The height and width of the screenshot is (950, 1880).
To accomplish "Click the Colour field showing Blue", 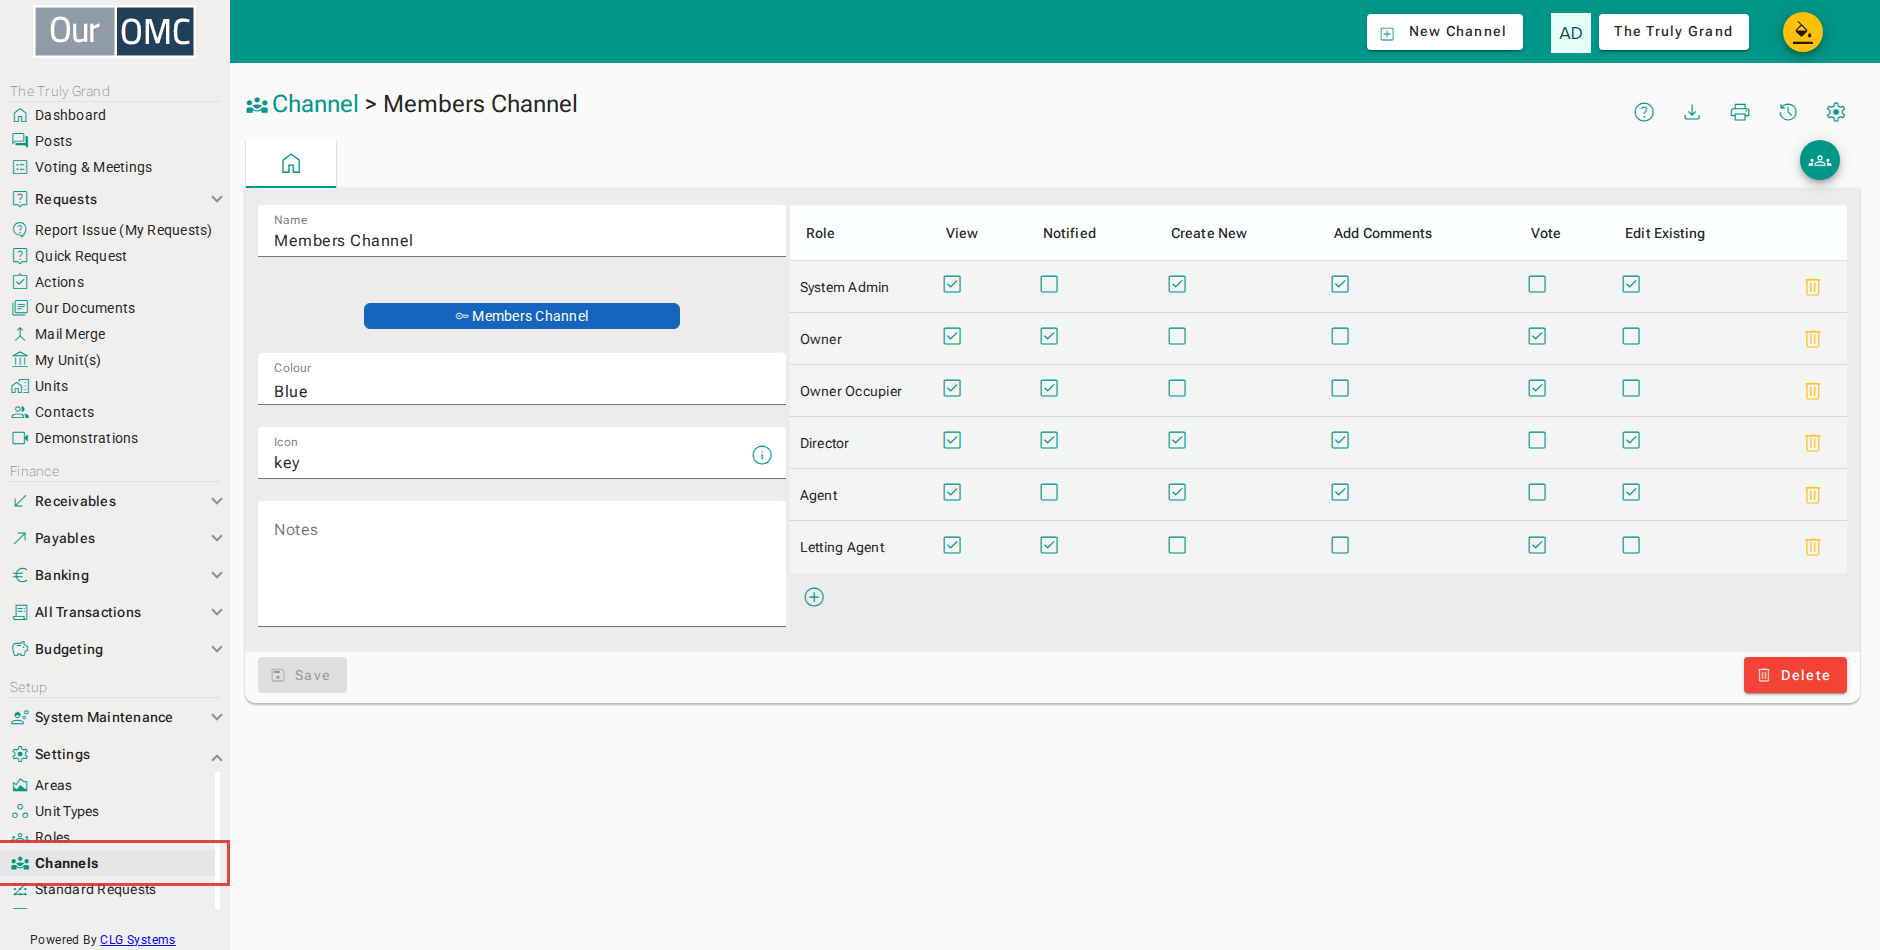I will 522,379.
